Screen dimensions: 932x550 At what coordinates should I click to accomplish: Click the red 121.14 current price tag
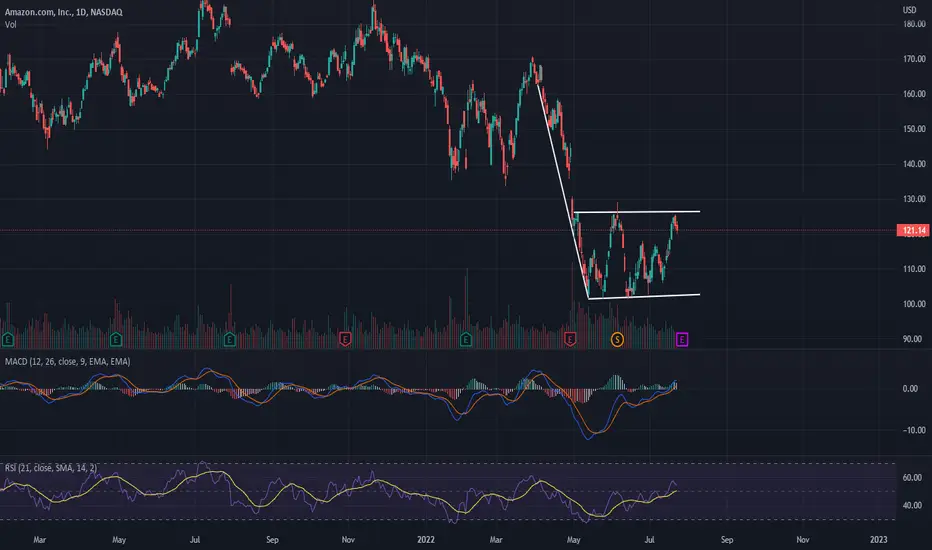(913, 230)
